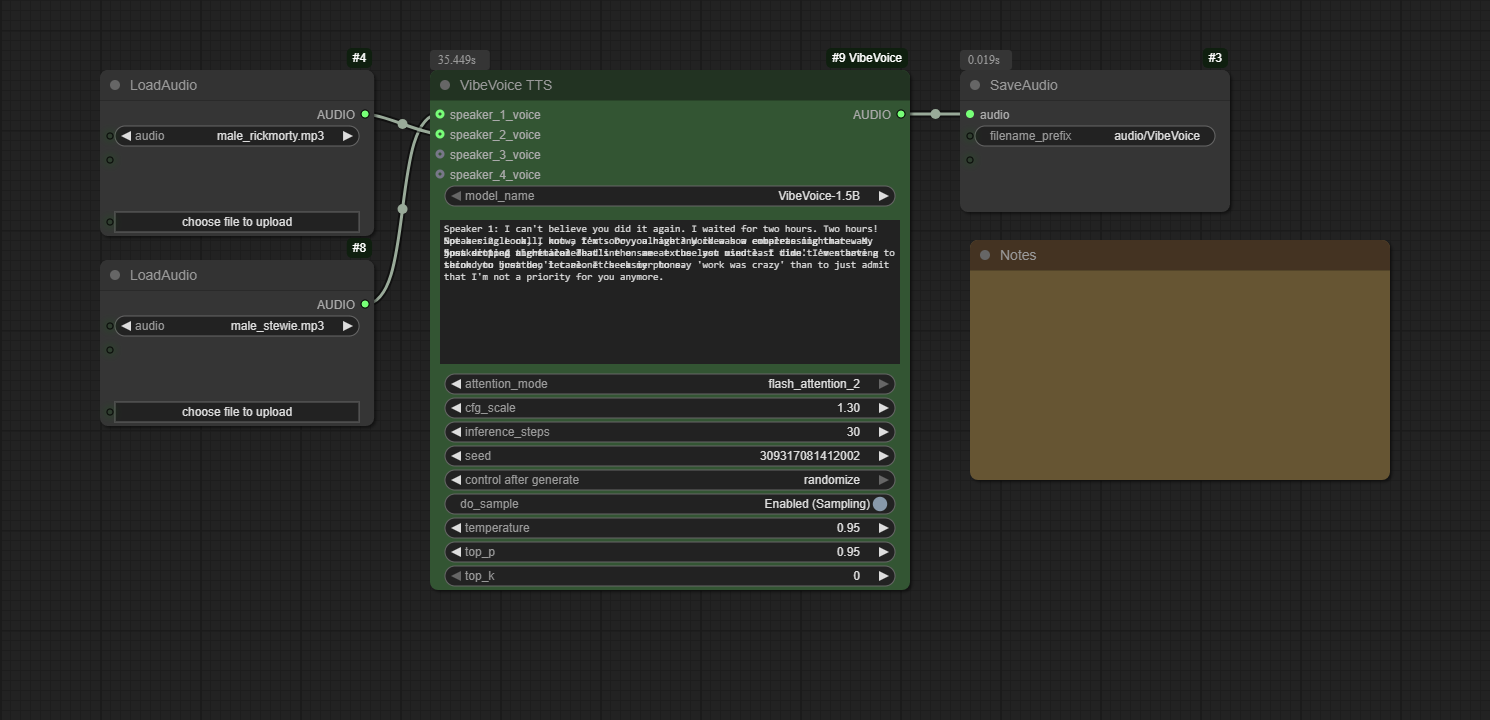
Task: Click AUDIO output port of male_stewie LoadAudio node
Action: 365,305
